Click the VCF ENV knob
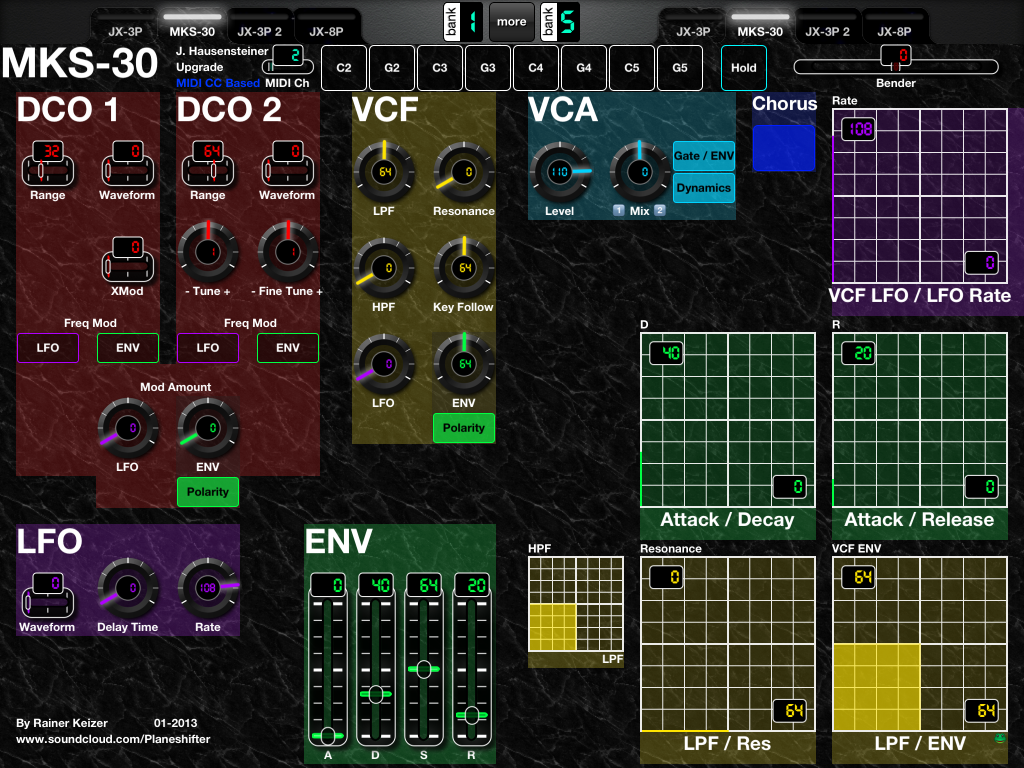The height and width of the screenshot is (768, 1024). click(464, 364)
